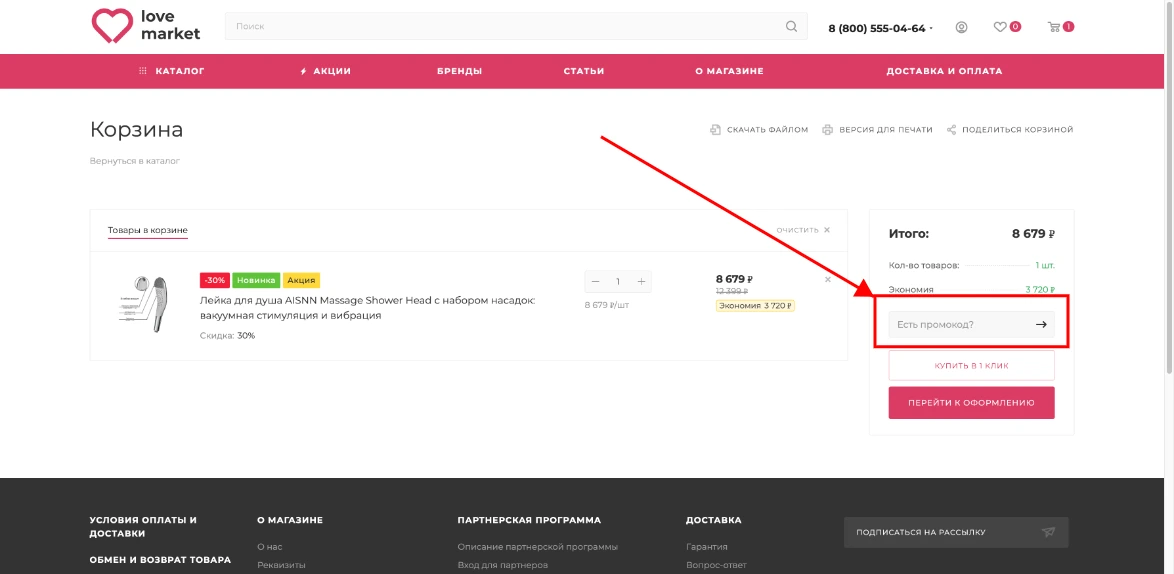The image size is (1174, 574).
Task: Open the Акции menu item
Action: 325,71
